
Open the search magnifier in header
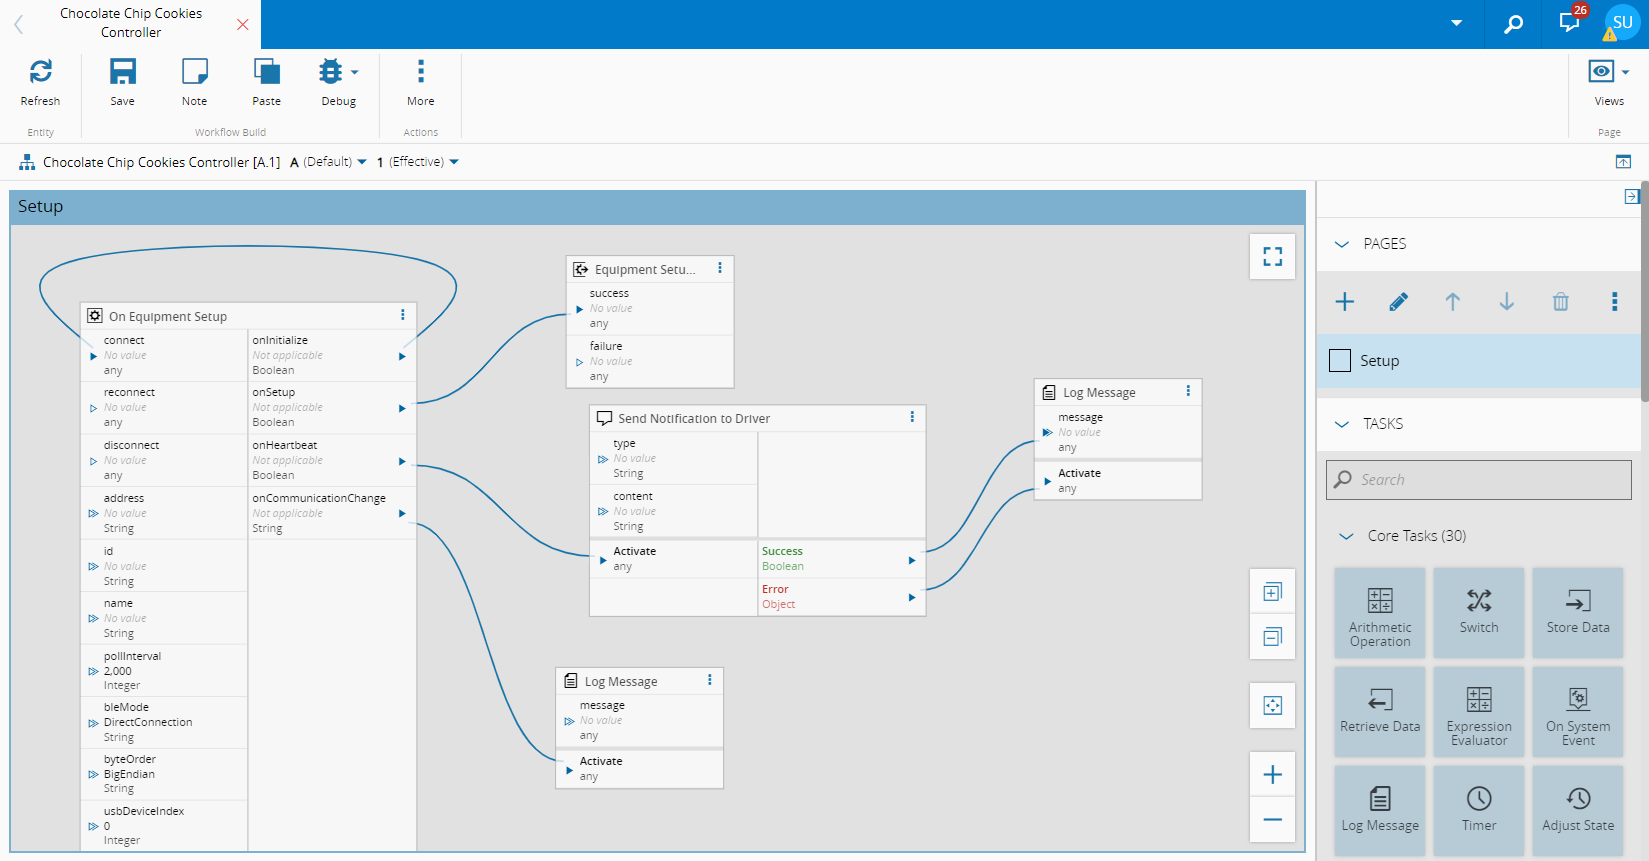(1514, 23)
